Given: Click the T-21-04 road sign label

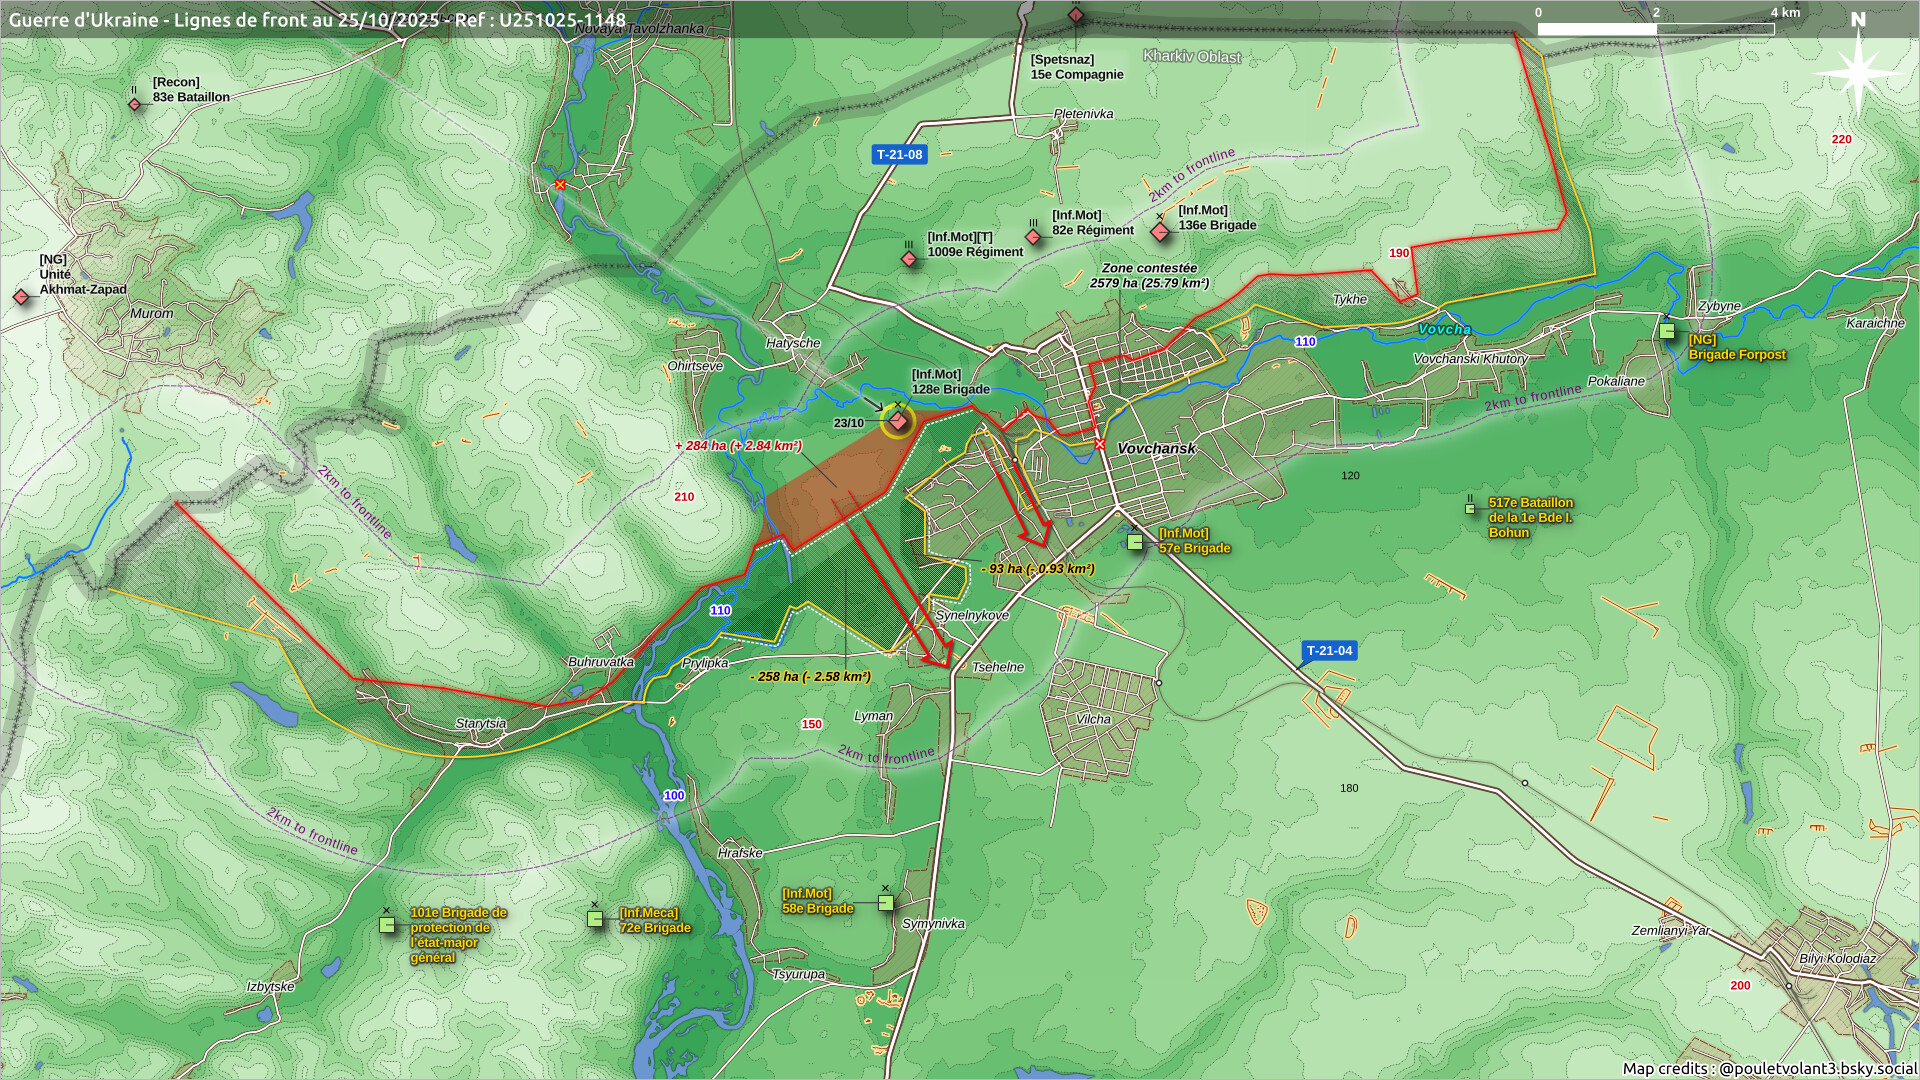Looking at the screenshot, I should pos(1329,650).
